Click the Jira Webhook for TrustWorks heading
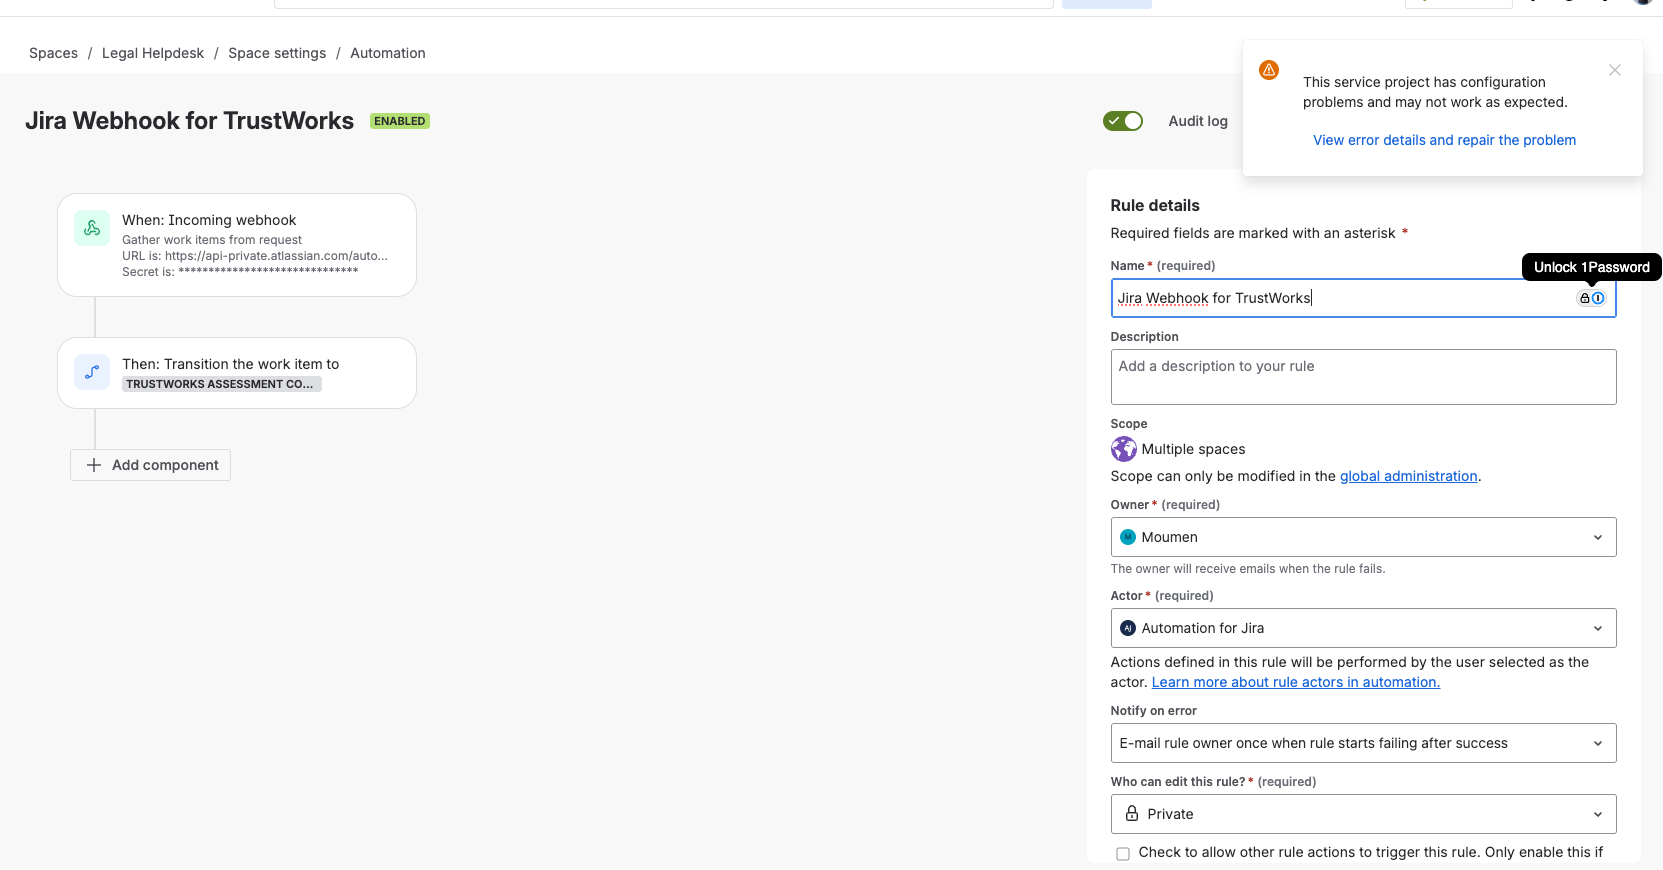The image size is (1663, 870). [x=189, y=121]
